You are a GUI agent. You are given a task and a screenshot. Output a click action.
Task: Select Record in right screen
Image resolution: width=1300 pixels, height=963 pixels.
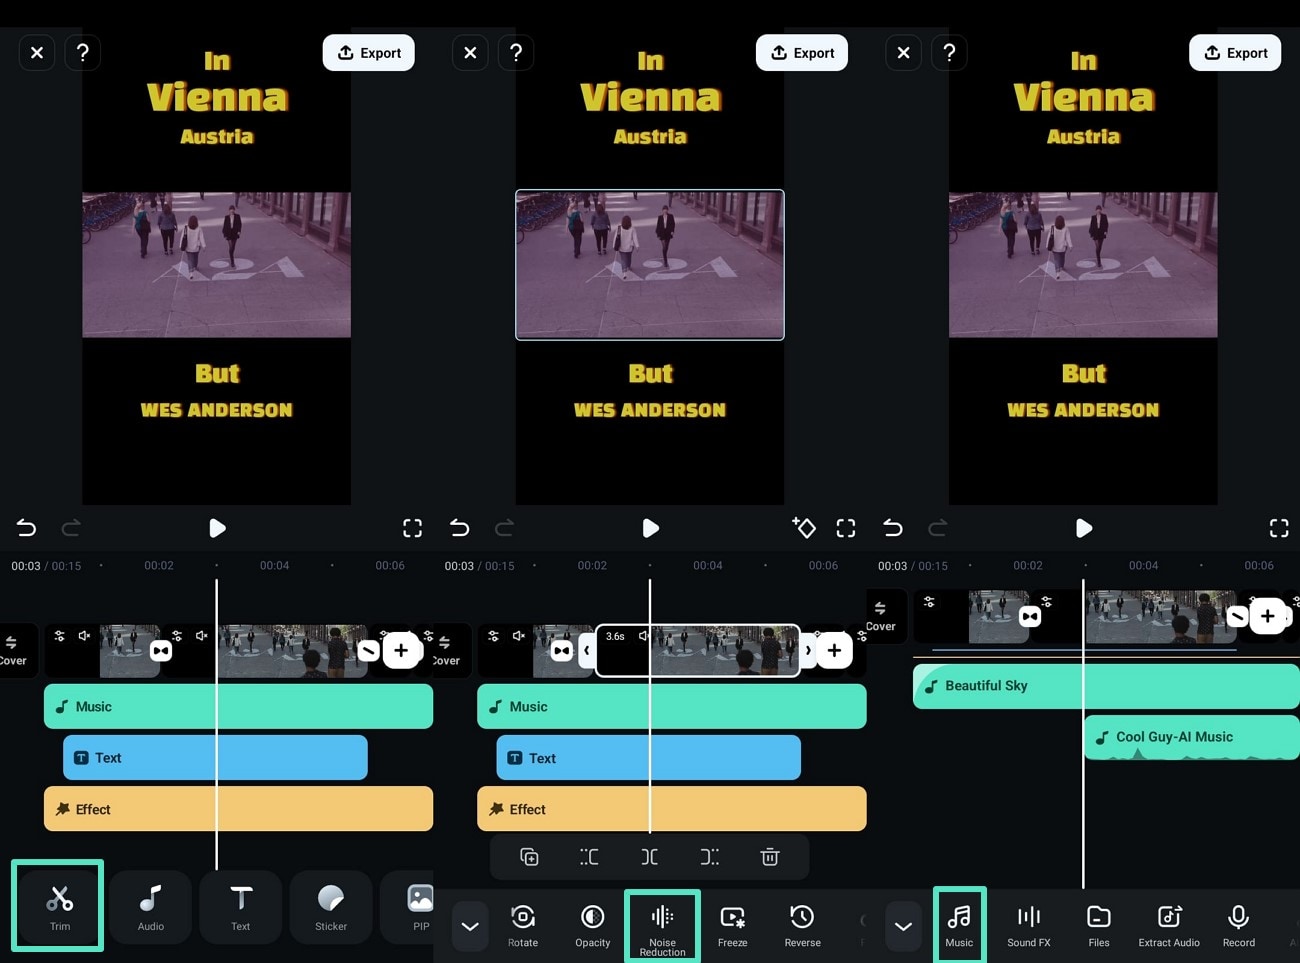click(1238, 925)
